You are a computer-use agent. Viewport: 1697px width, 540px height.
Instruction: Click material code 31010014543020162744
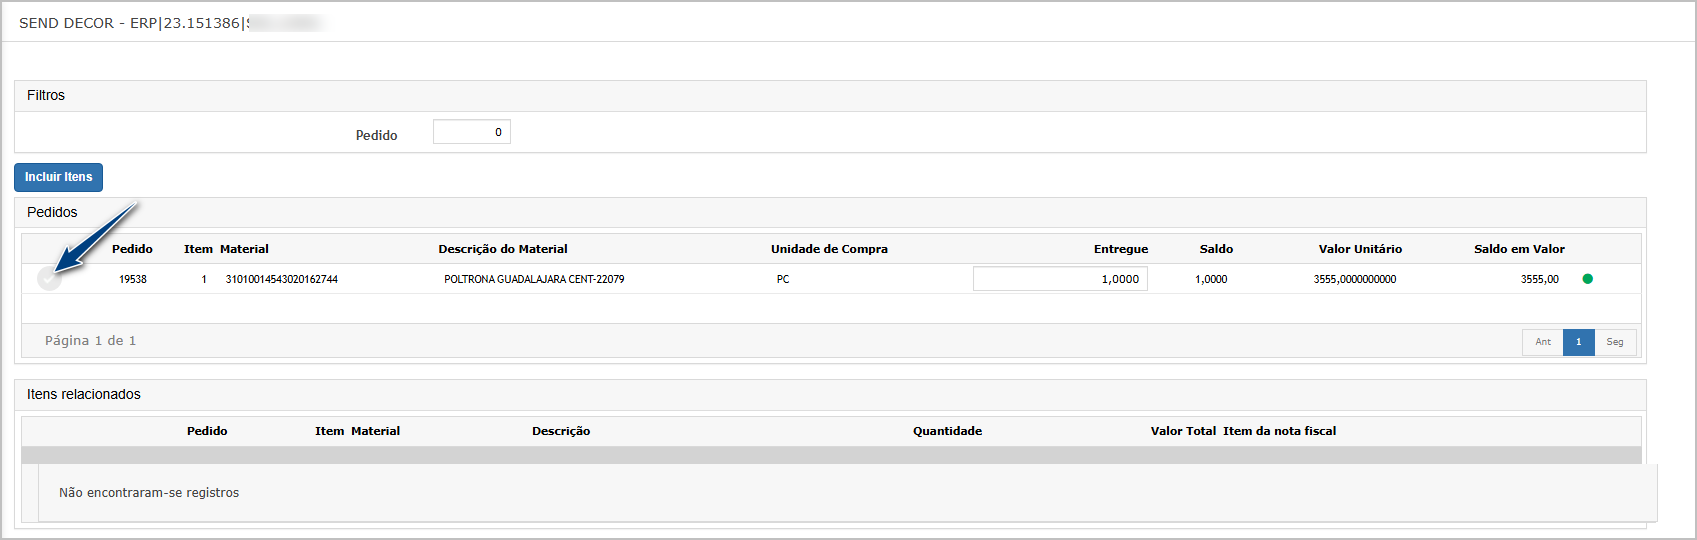[x=282, y=279]
